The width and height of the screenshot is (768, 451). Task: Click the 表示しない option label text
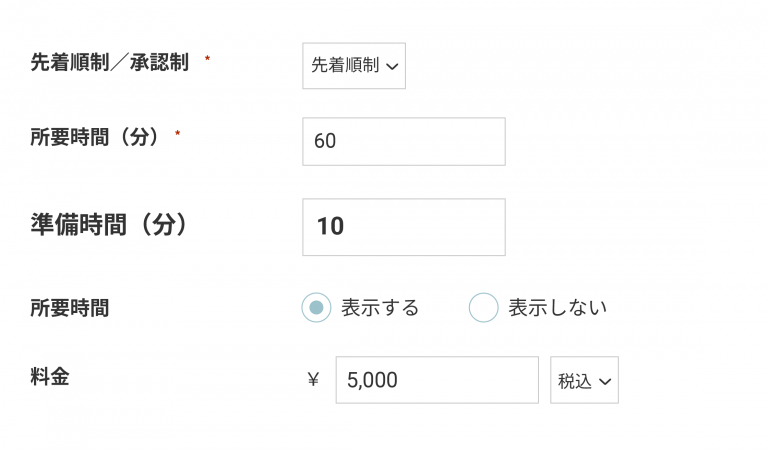(x=557, y=308)
